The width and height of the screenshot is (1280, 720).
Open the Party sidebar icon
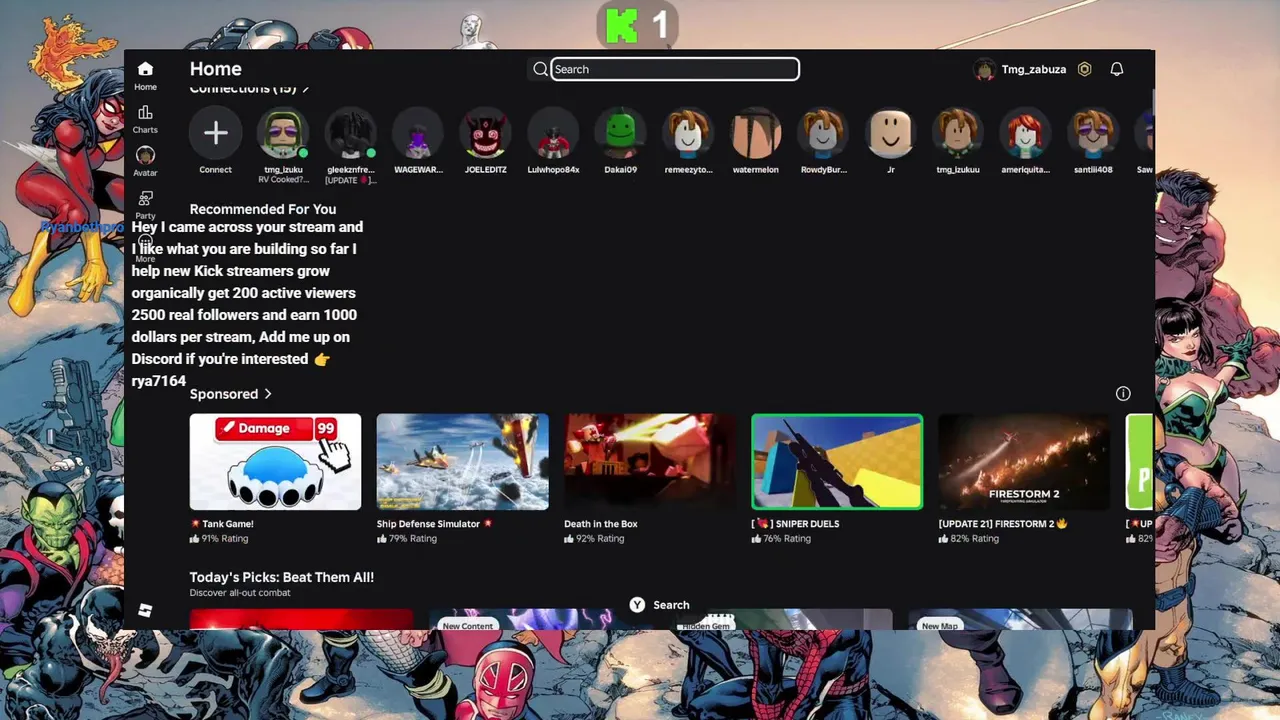(145, 199)
